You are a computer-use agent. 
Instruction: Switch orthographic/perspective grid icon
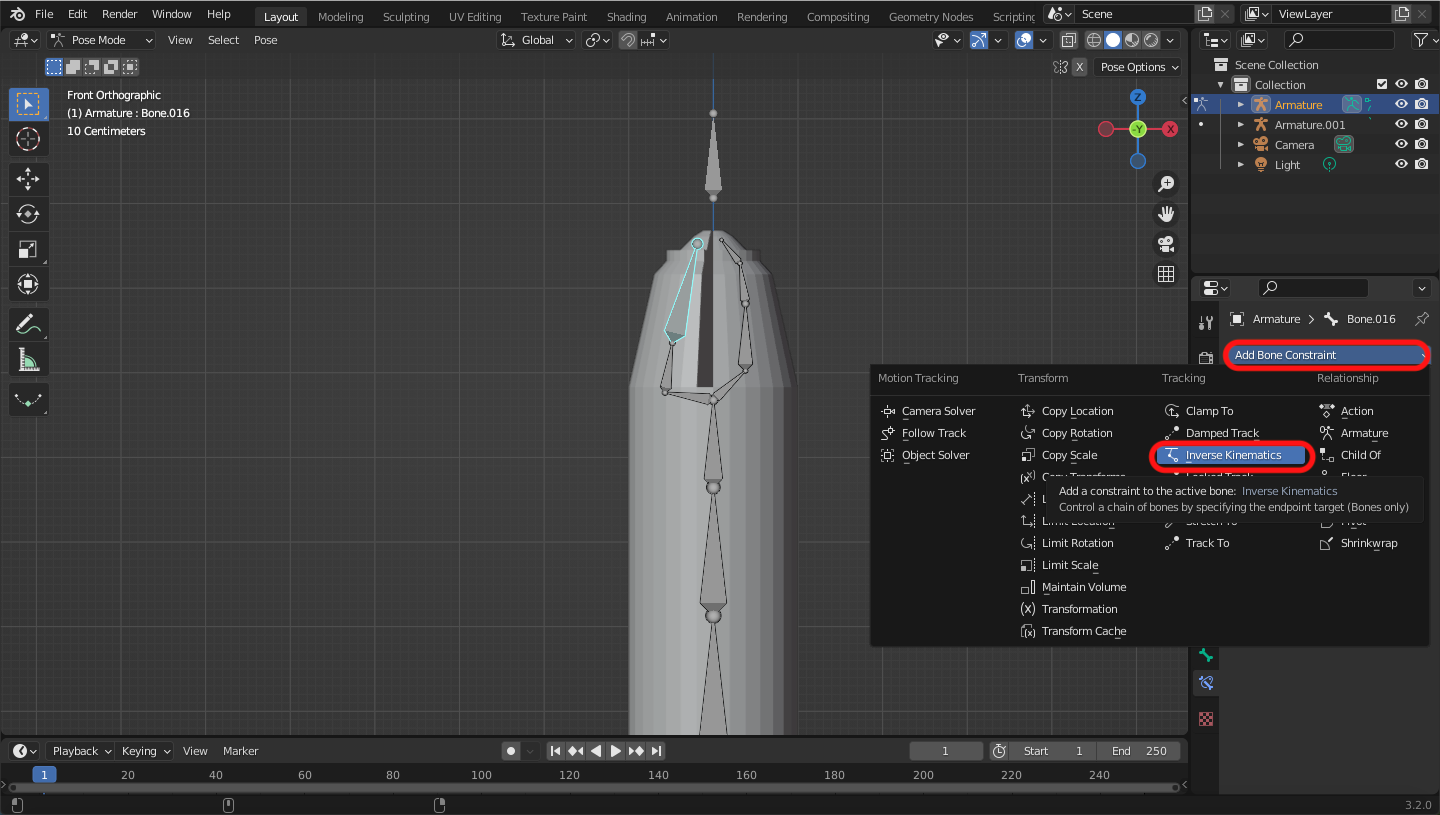1166,274
